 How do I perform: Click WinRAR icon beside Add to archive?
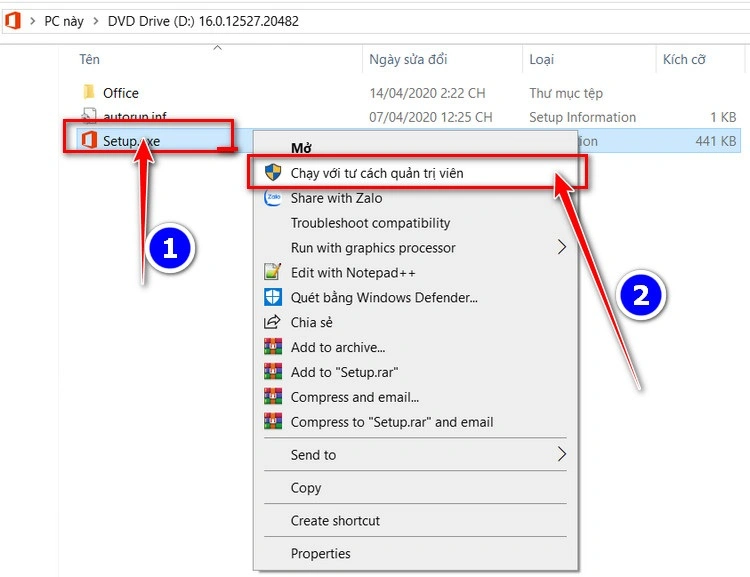point(273,347)
